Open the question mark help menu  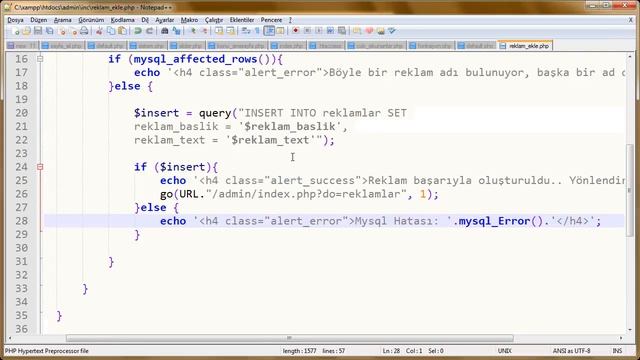pyautogui.click(x=290, y=20)
